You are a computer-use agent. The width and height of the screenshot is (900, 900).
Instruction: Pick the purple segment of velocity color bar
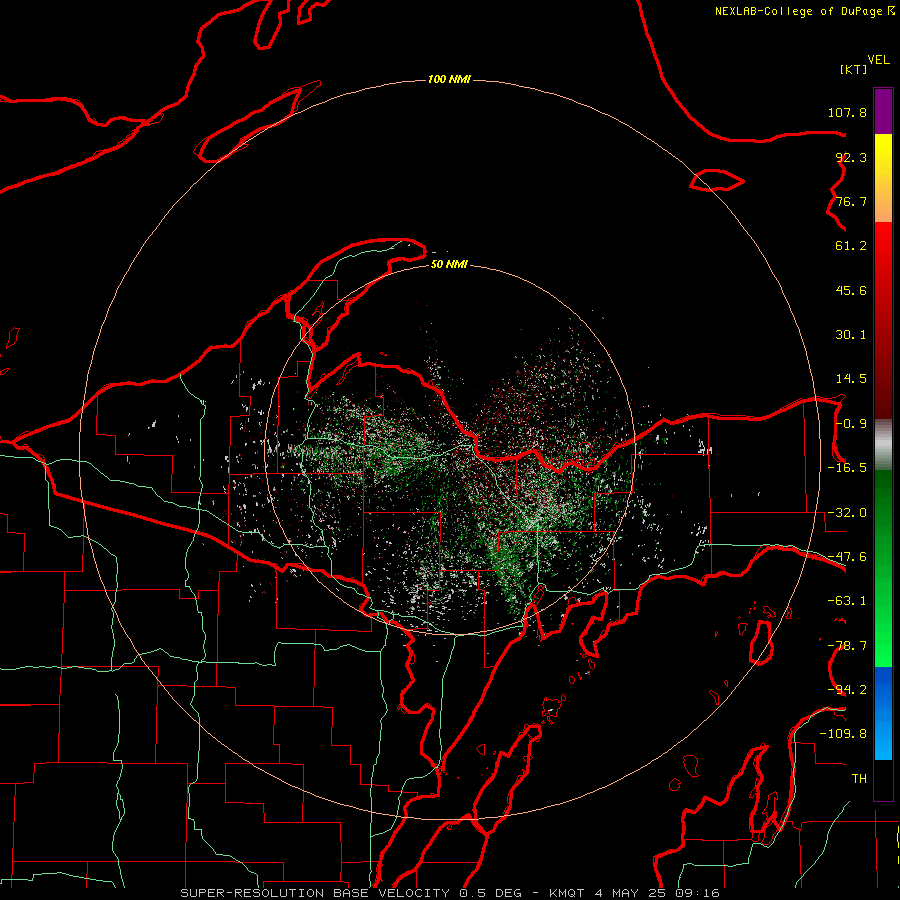point(883,112)
